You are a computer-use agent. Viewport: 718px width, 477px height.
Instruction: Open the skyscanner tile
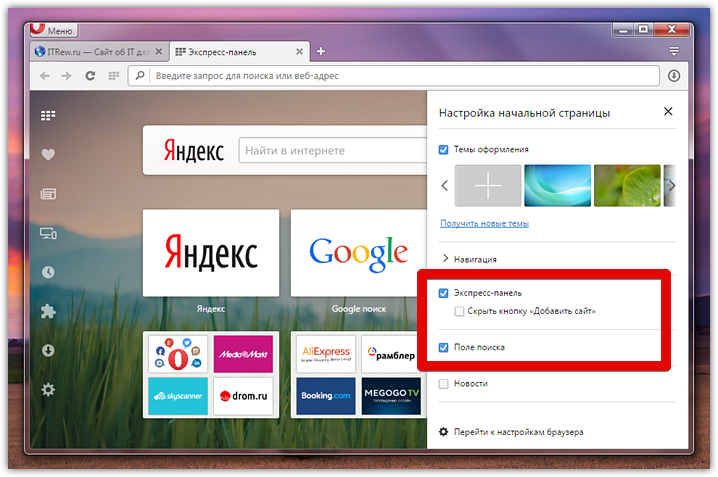coord(178,396)
